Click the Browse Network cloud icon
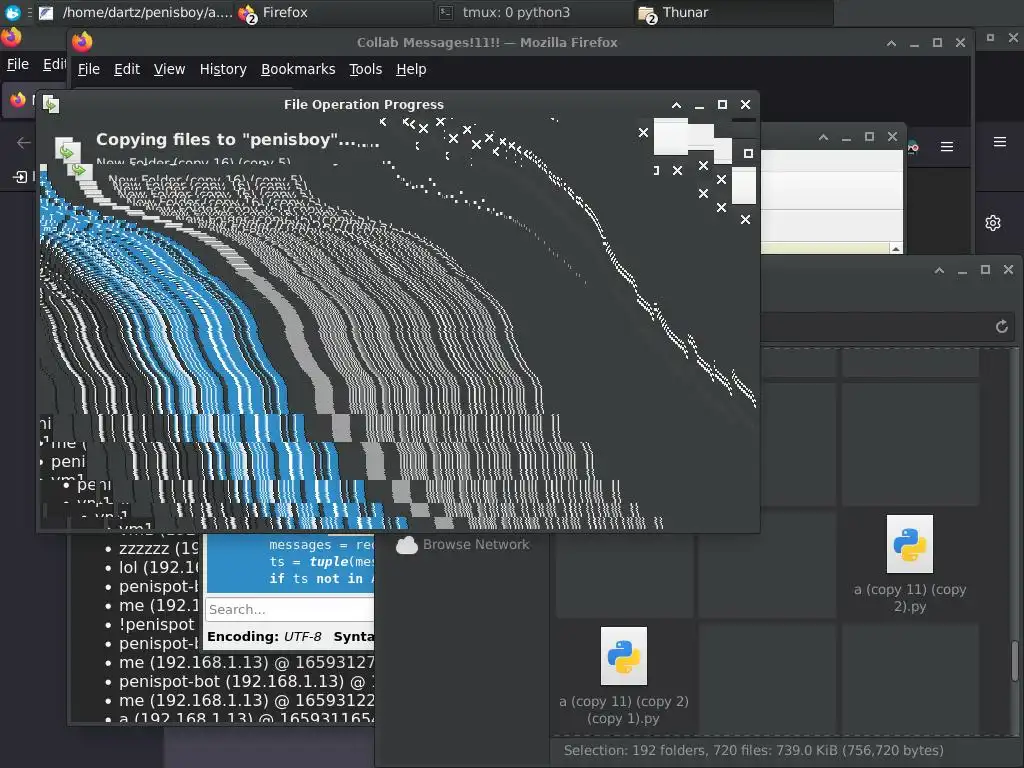This screenshot has width=1024, height=768. (407, 545)
